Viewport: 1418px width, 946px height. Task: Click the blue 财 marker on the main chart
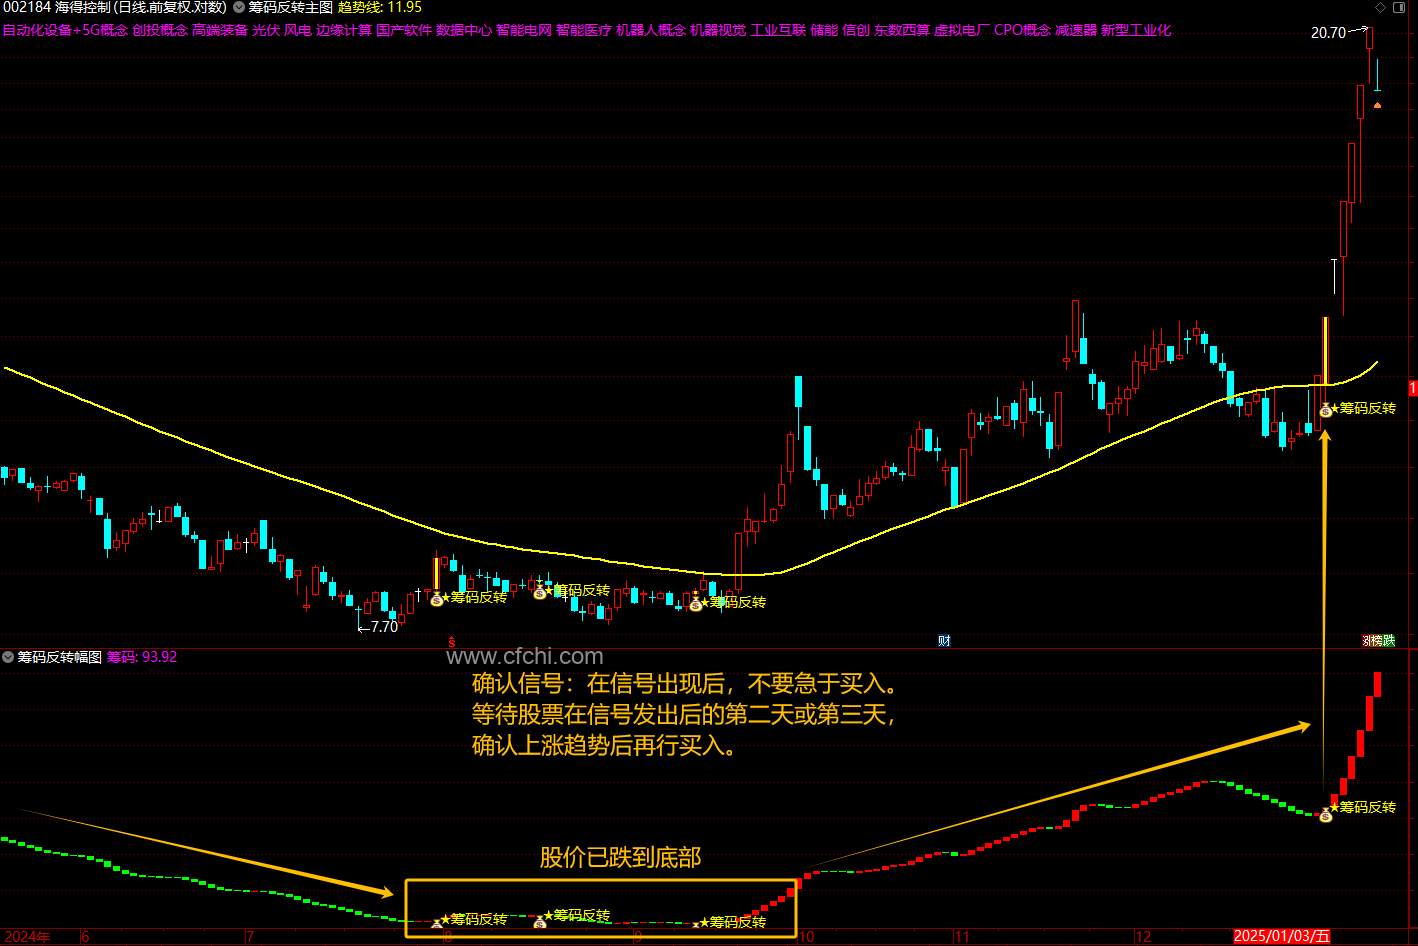(x=944, y=641)
